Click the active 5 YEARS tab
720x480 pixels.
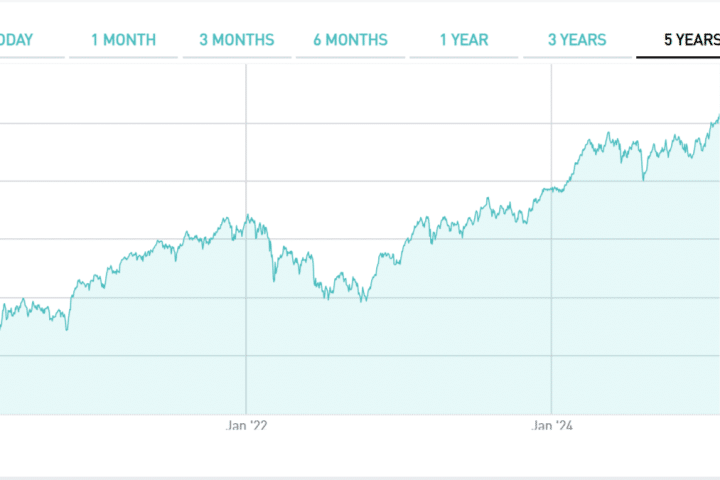click(691, 40)
